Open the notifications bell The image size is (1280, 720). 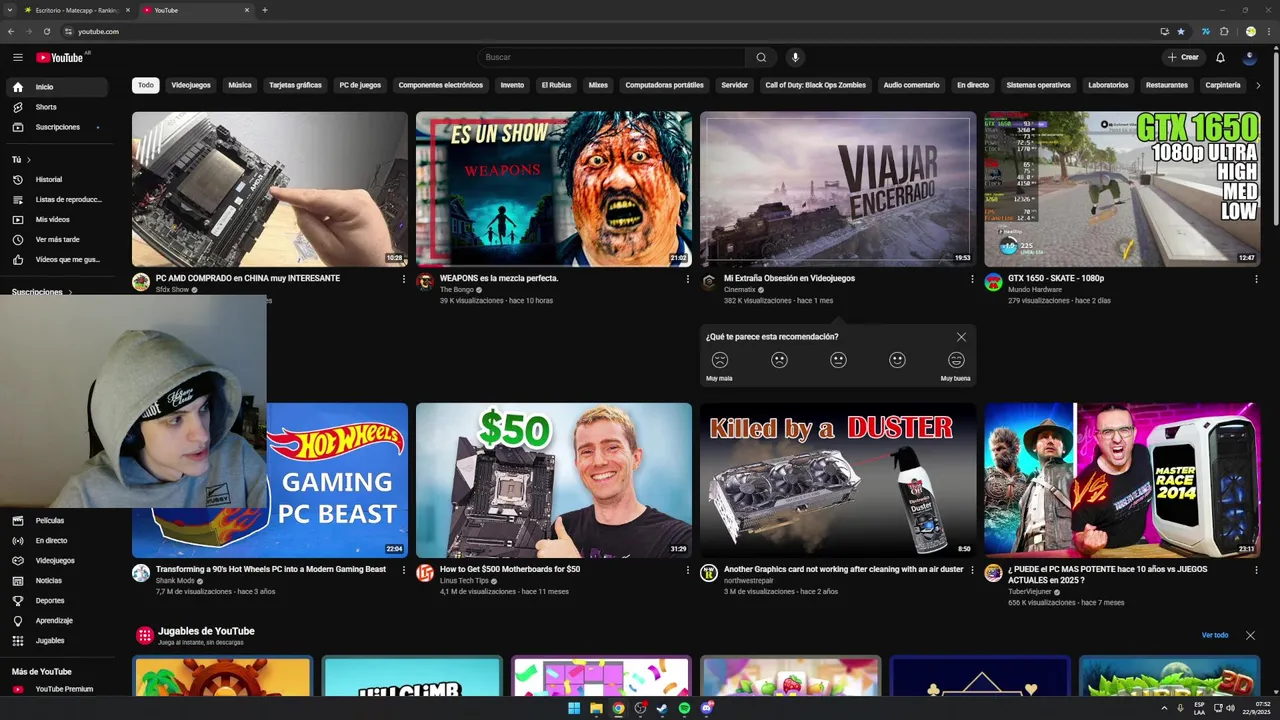(x=1220, y=57)
